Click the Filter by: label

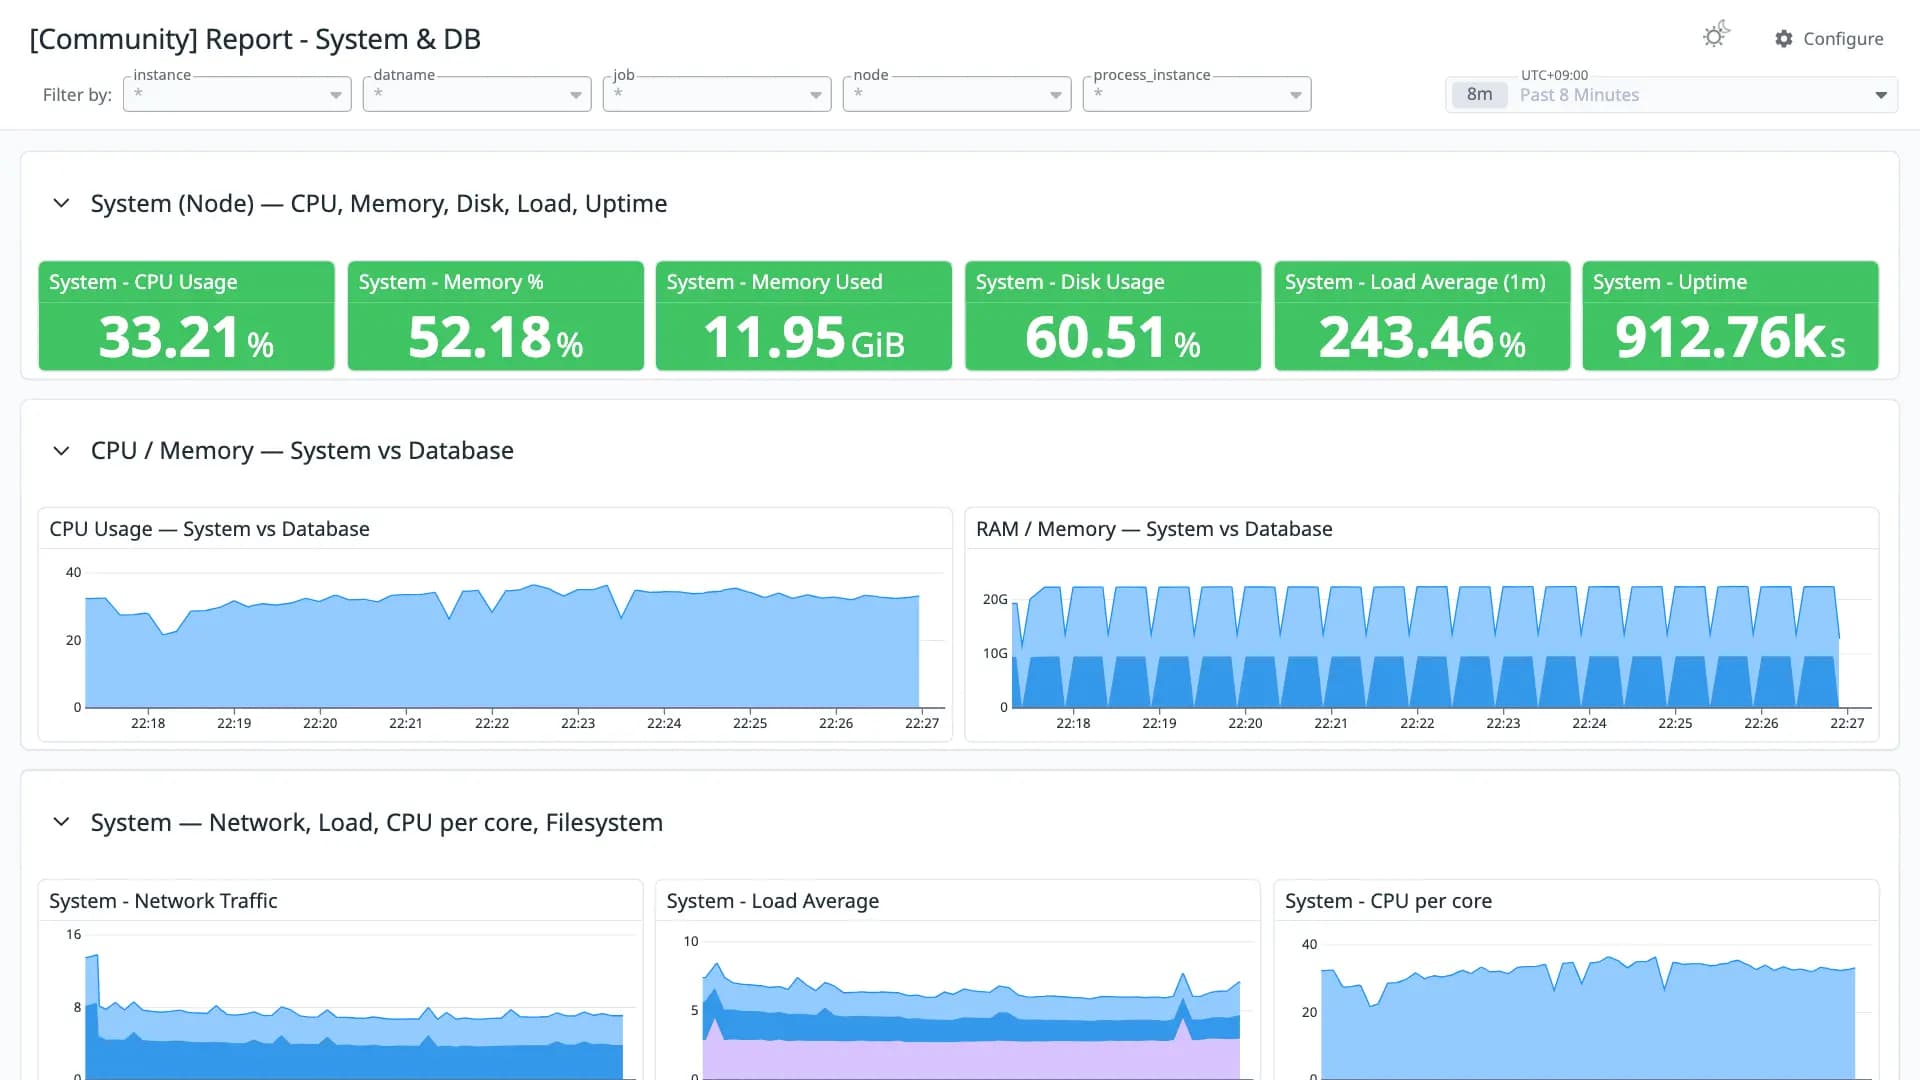coord(77,95)
